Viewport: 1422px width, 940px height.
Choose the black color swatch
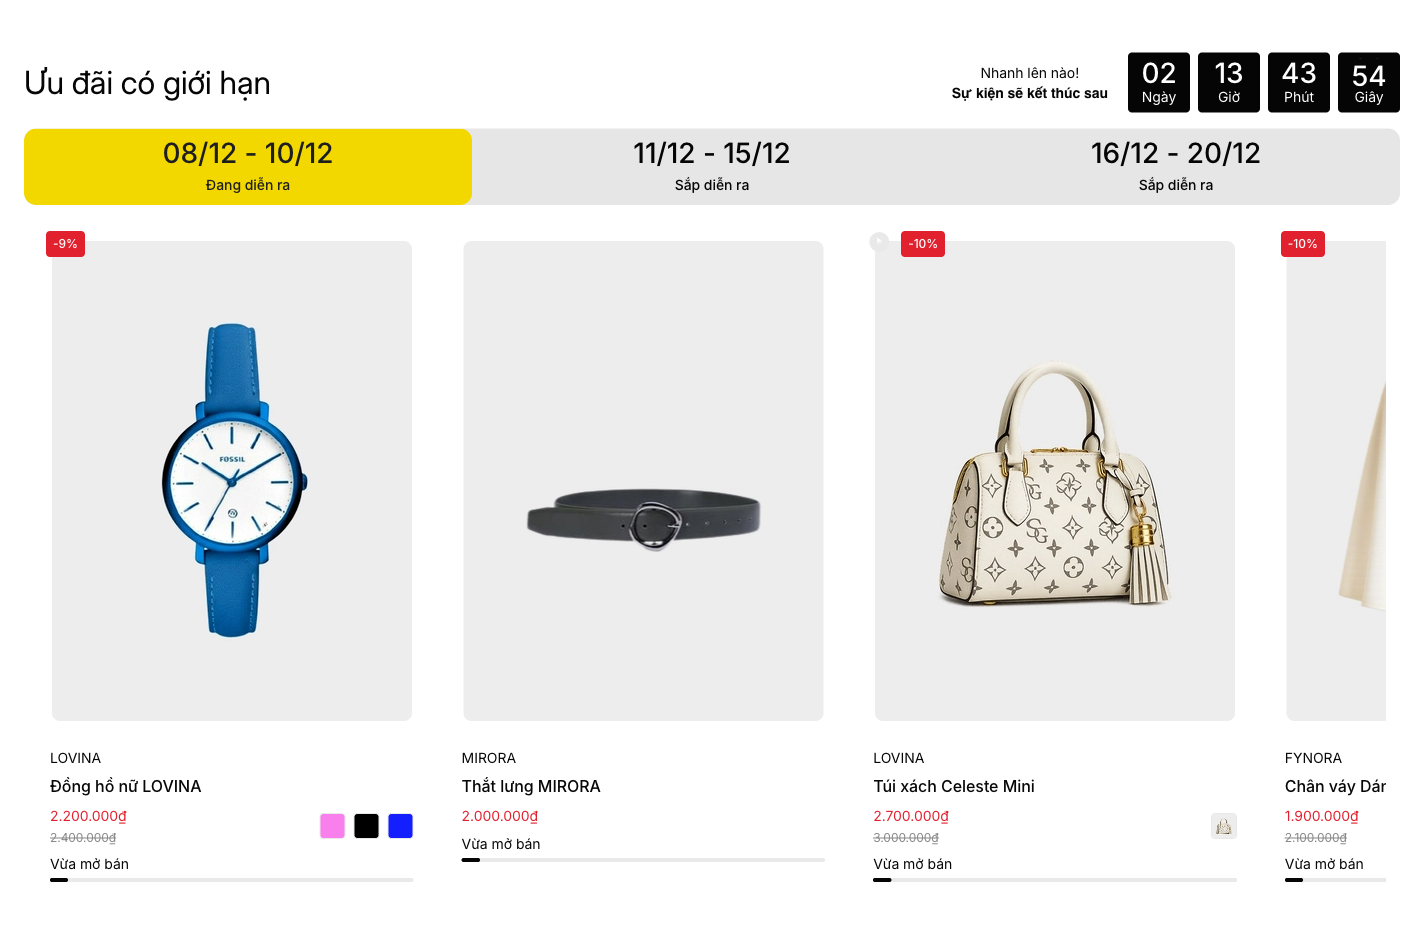[x=366, y=826]
